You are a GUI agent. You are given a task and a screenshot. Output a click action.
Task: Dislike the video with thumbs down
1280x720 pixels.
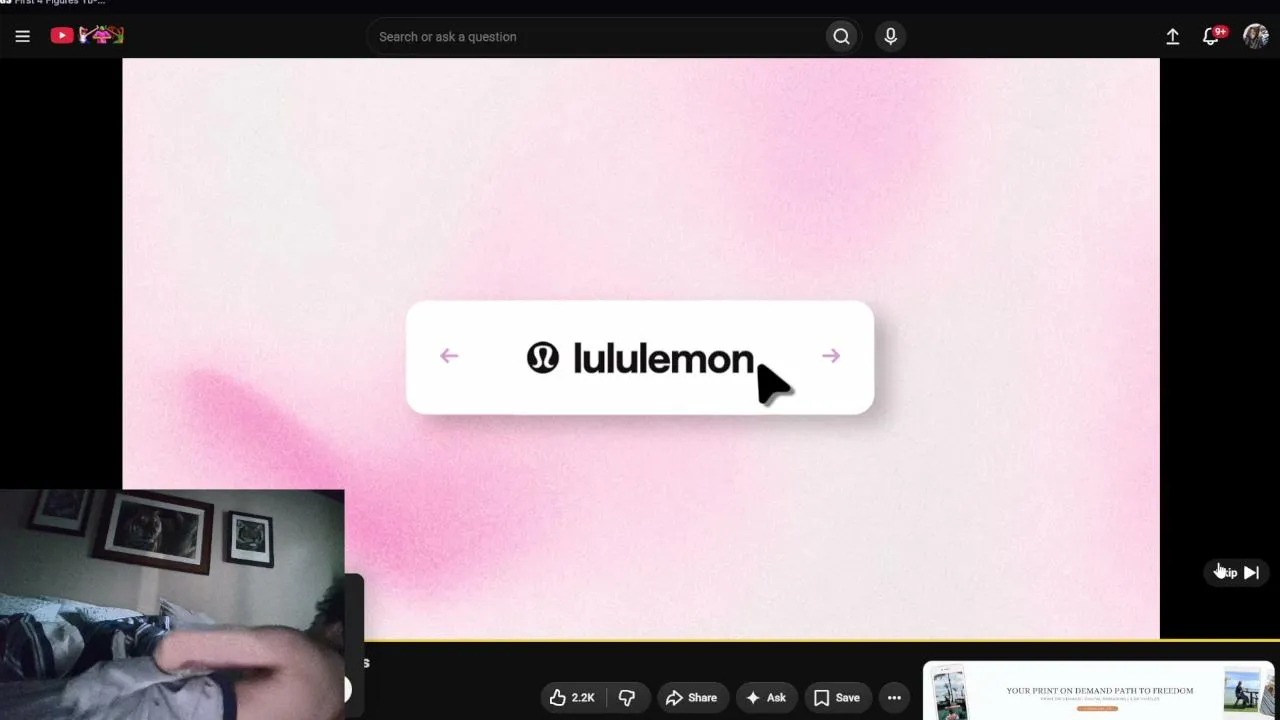click(x=627, y=698)
